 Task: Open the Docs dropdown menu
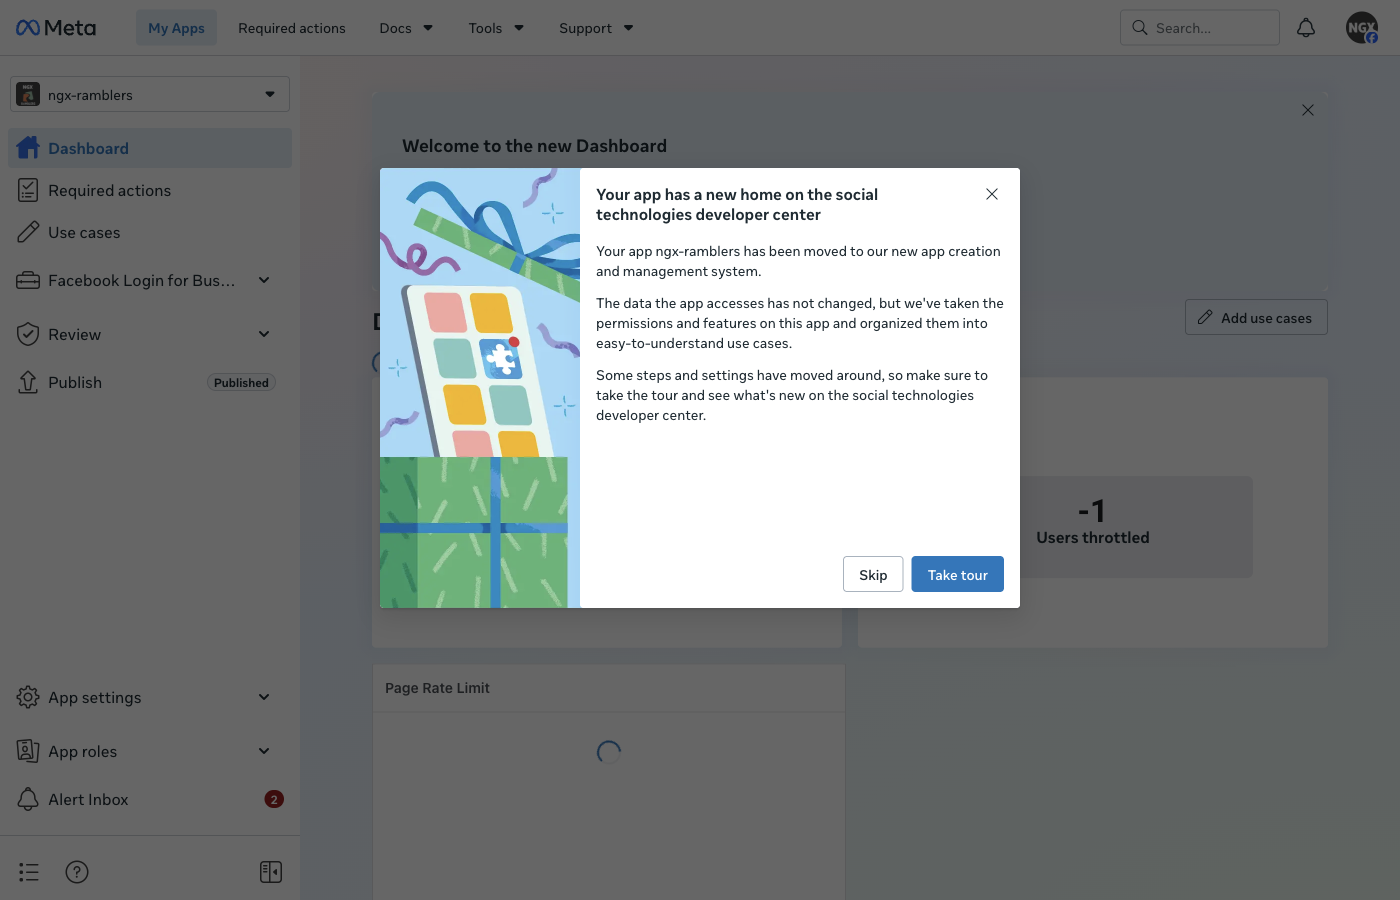click(406, 28)
